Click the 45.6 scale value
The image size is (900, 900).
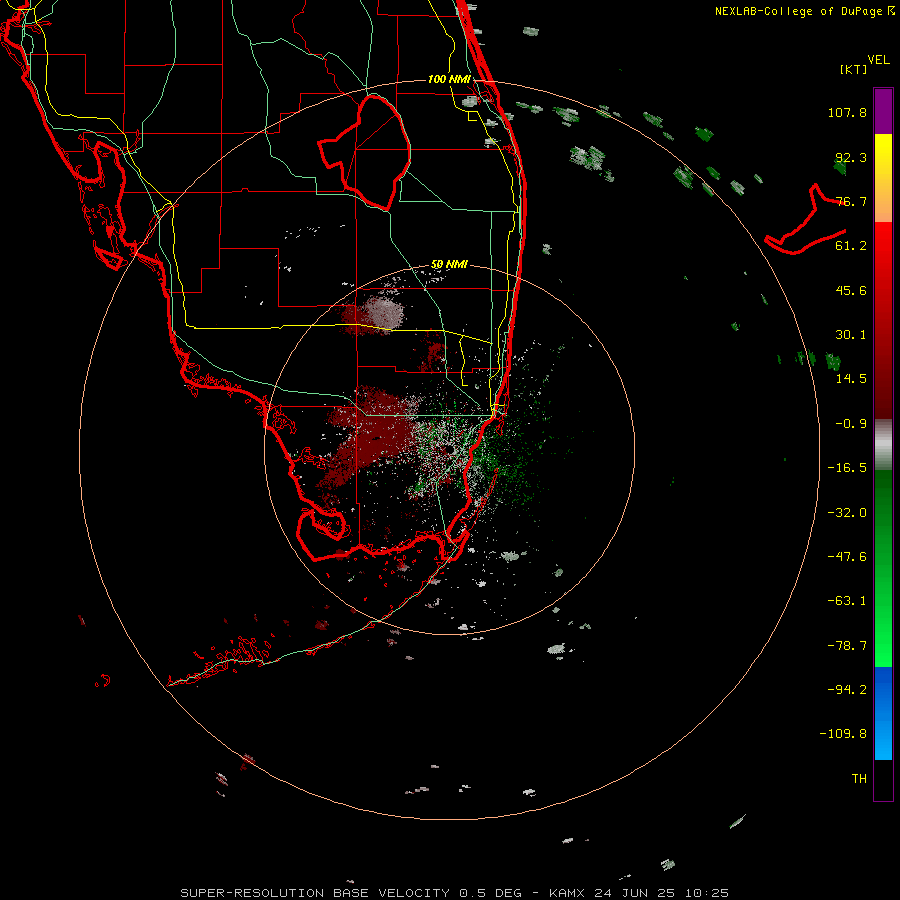click(x=851, y=290)
